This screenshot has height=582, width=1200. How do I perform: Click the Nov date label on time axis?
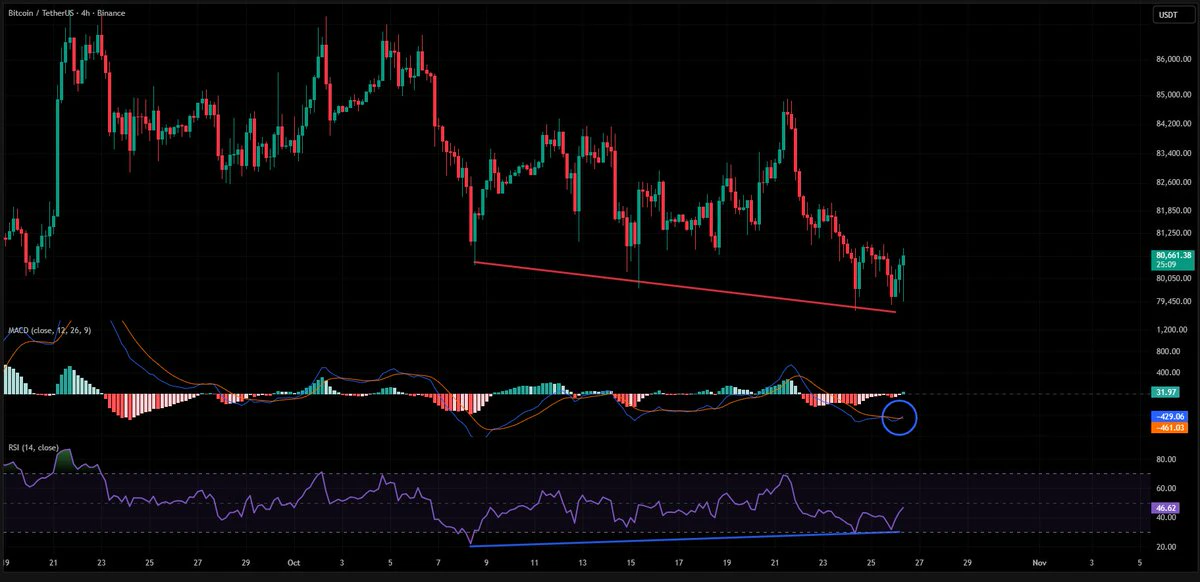pyautogui.click(x=1040, y=565)
